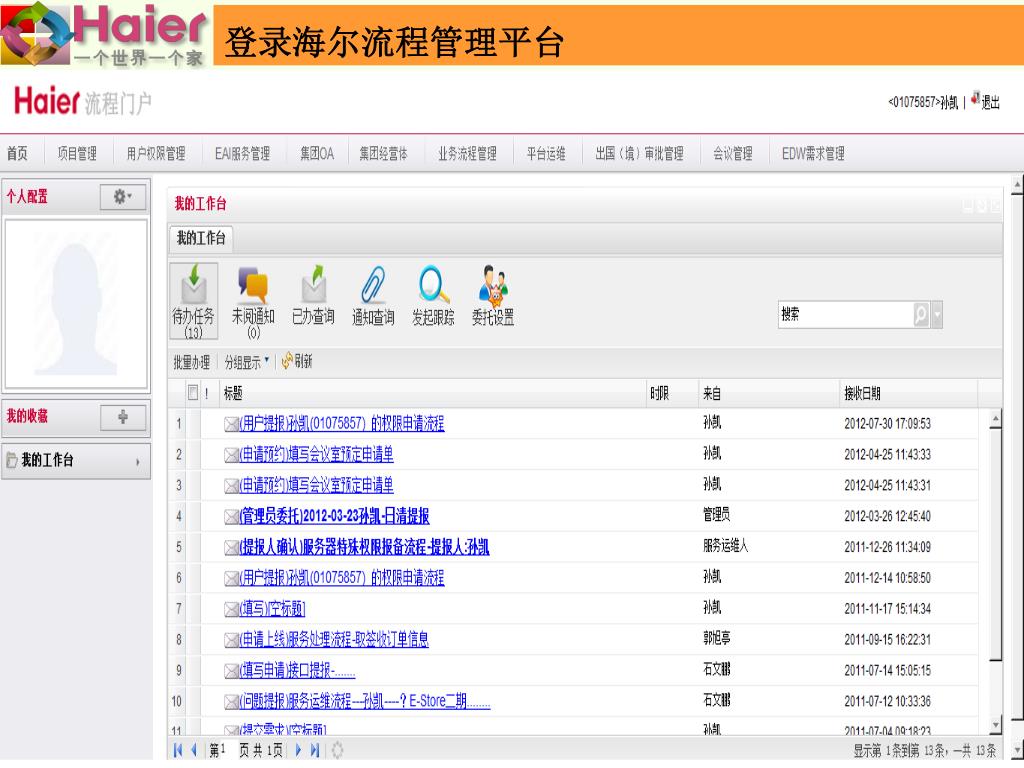Click the 刷新 refresh icon

coord(287,361)
